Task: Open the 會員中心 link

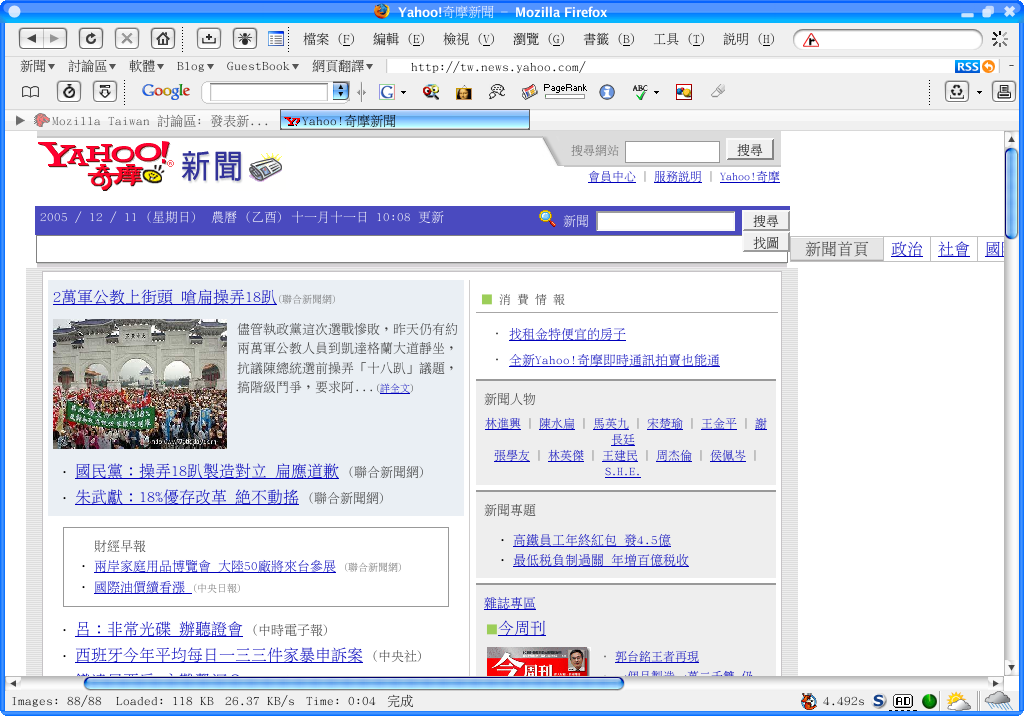Action: click(611, 176)
